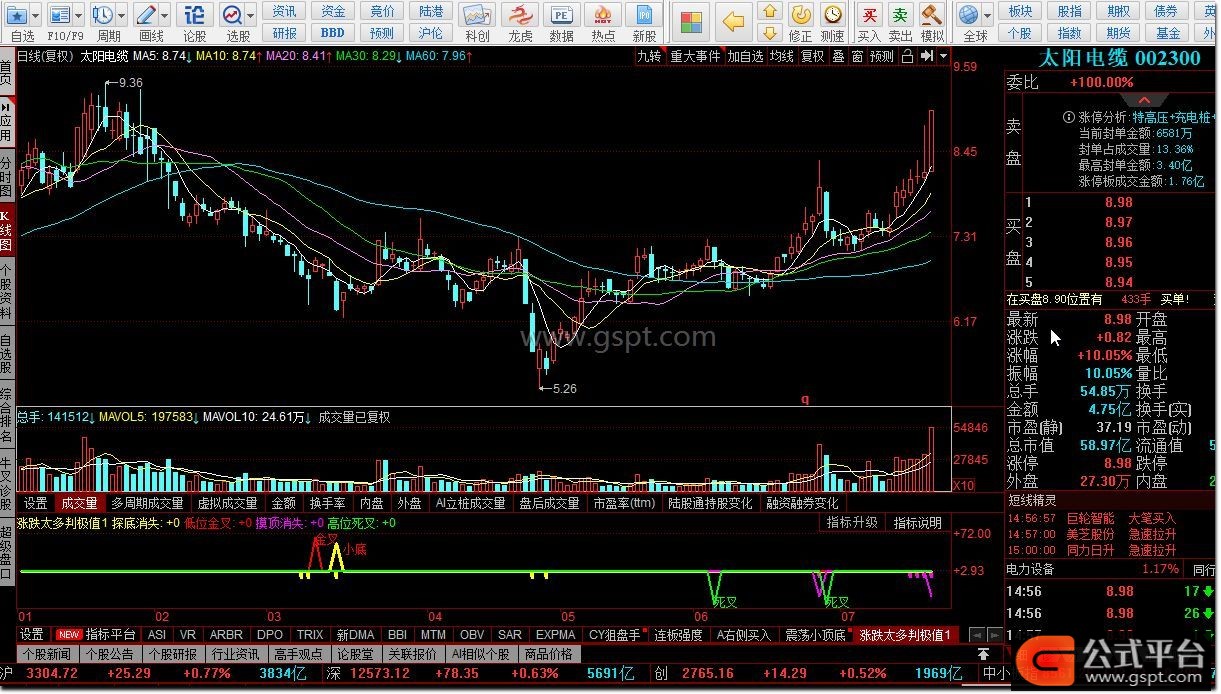
Task: Click the 周期 period clock icon
Action: coord(102,15)
